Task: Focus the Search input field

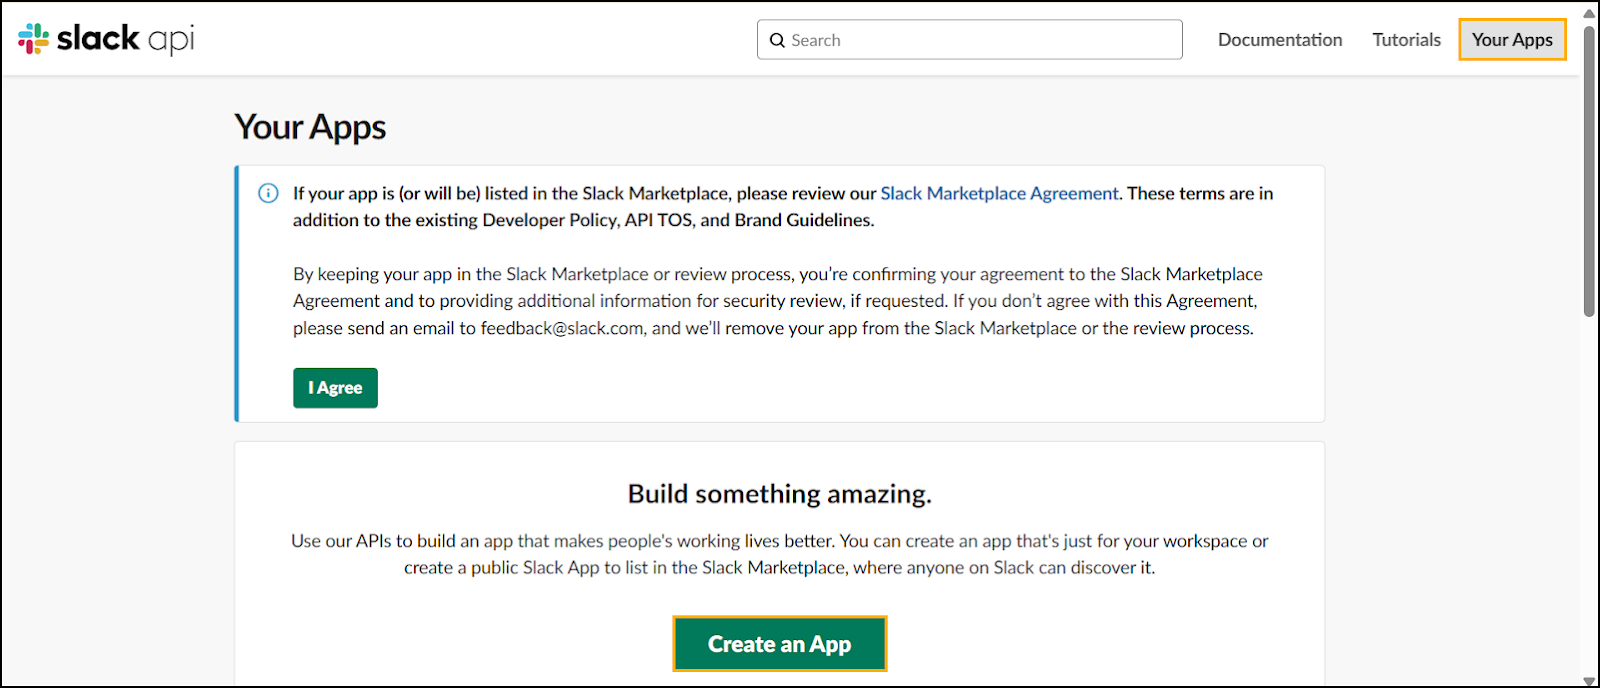Action: 980,40
